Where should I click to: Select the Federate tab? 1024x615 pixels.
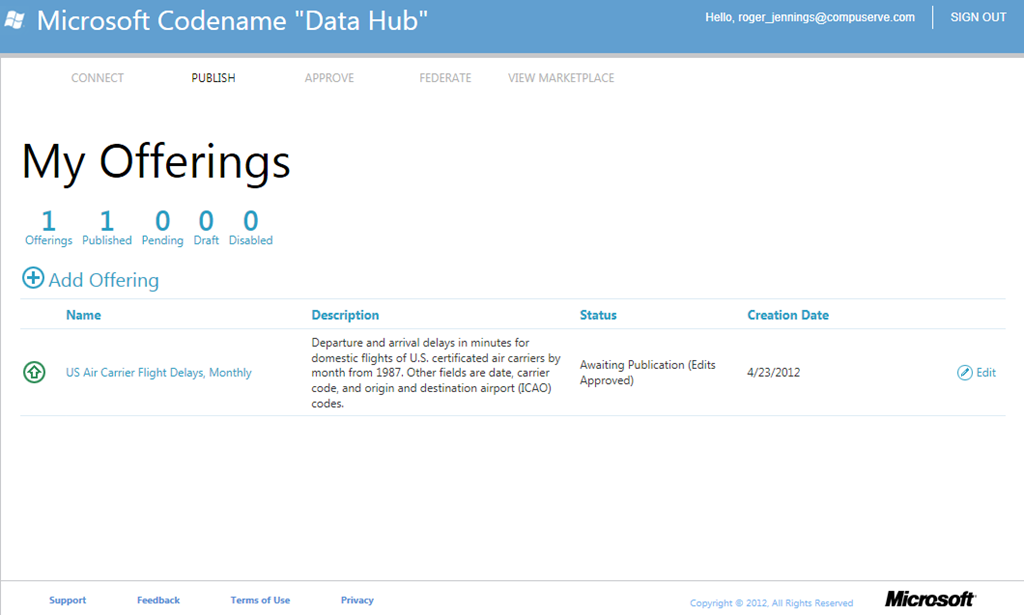tap(445, 78)
